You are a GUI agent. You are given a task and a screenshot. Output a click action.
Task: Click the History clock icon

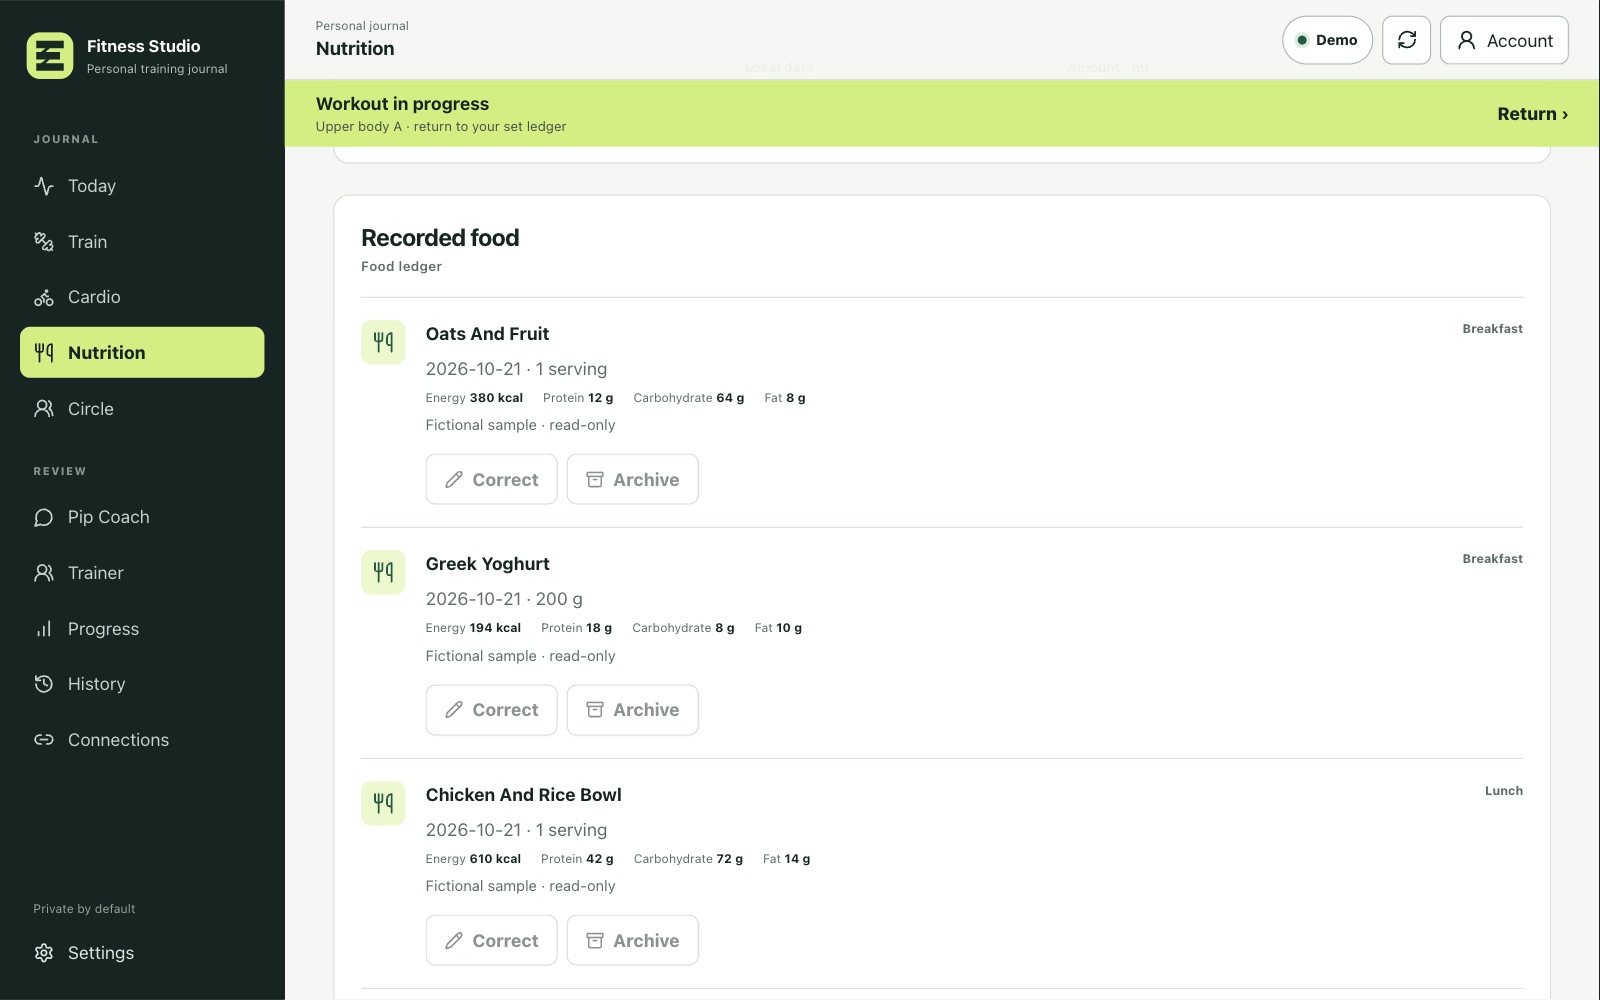pyautogui.click(x=44, y=684)
